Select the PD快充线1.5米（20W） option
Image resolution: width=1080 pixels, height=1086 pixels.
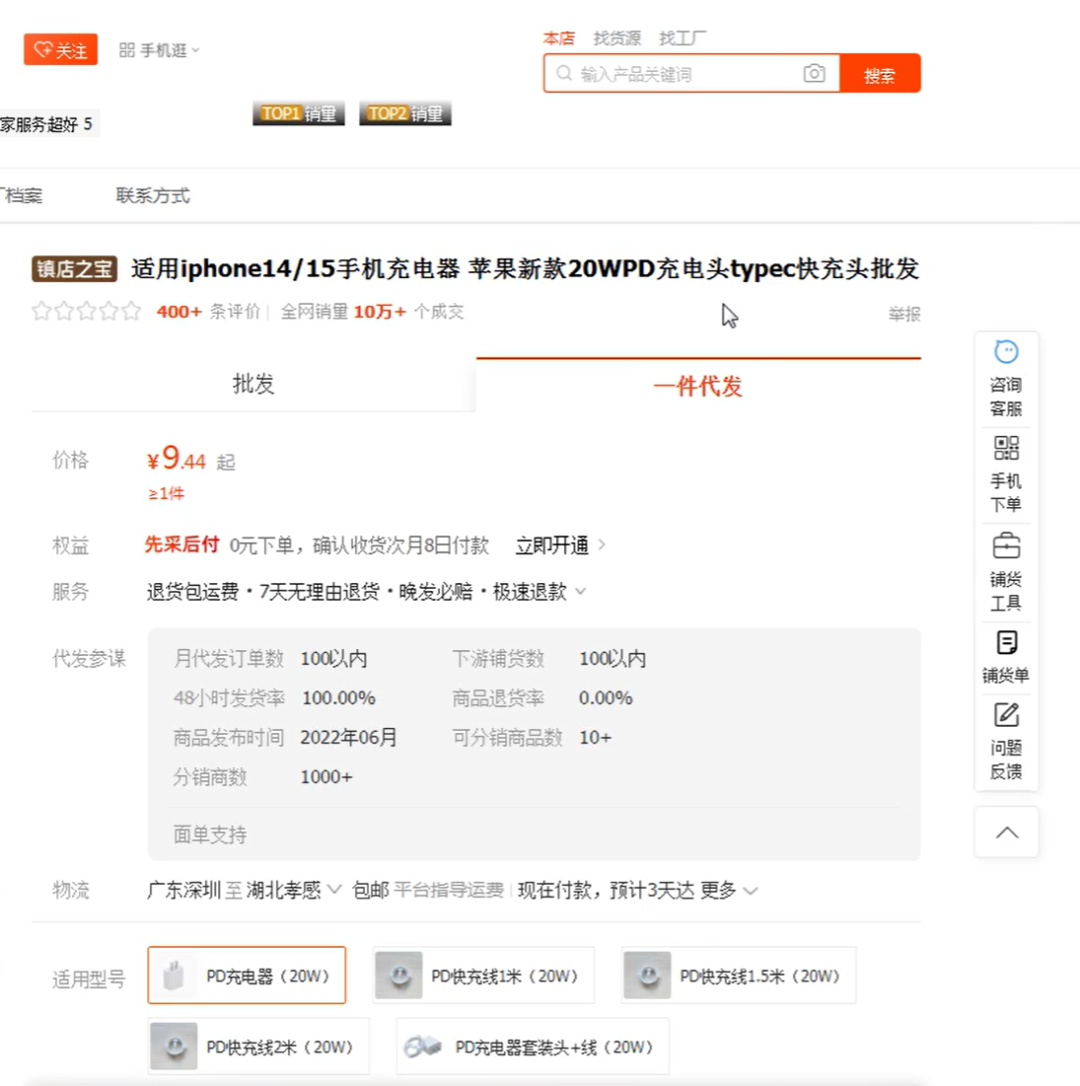(x=738, y=975)
